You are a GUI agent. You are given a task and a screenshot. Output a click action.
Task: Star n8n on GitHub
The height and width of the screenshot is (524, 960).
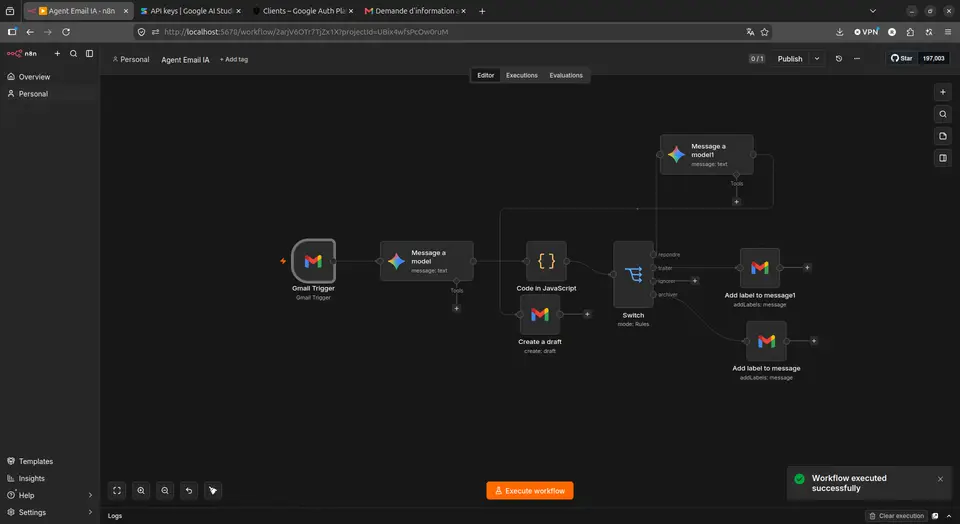[902, 59]
